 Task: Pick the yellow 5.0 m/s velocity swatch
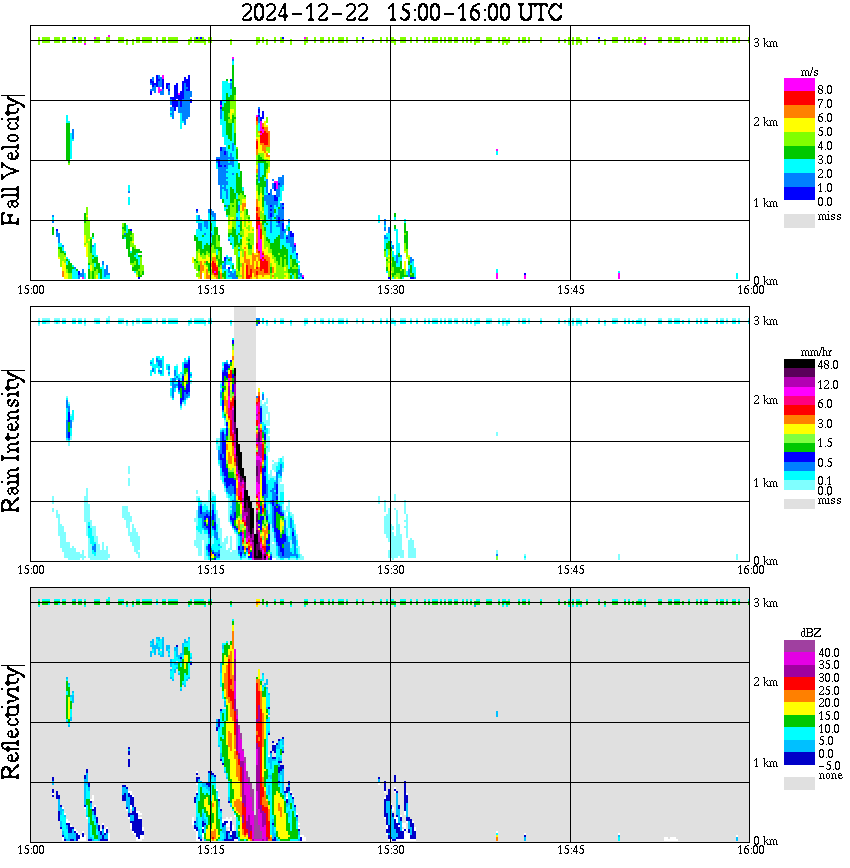pos(799,126)
